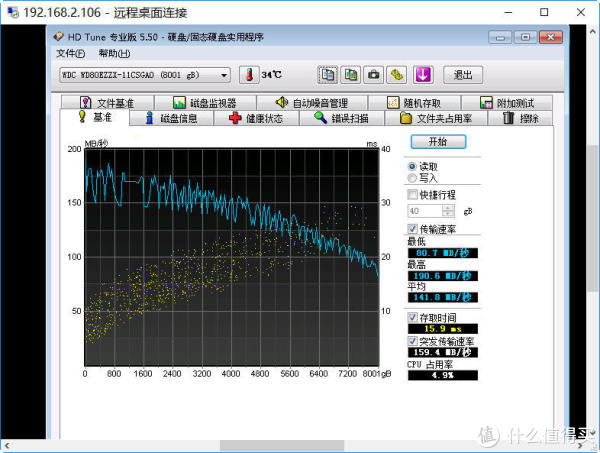Open the 磁盘信息 tab
600x453 pixels.
(x=171, y=118)
